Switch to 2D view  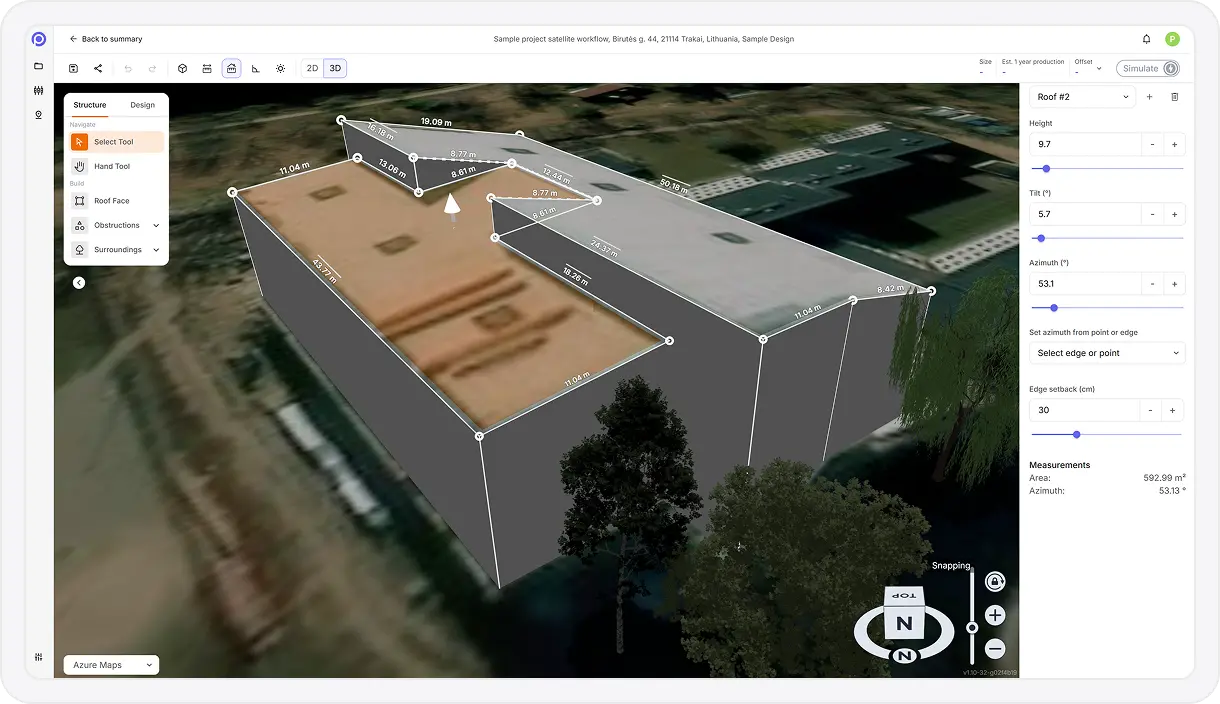click(x=312, y=69)
